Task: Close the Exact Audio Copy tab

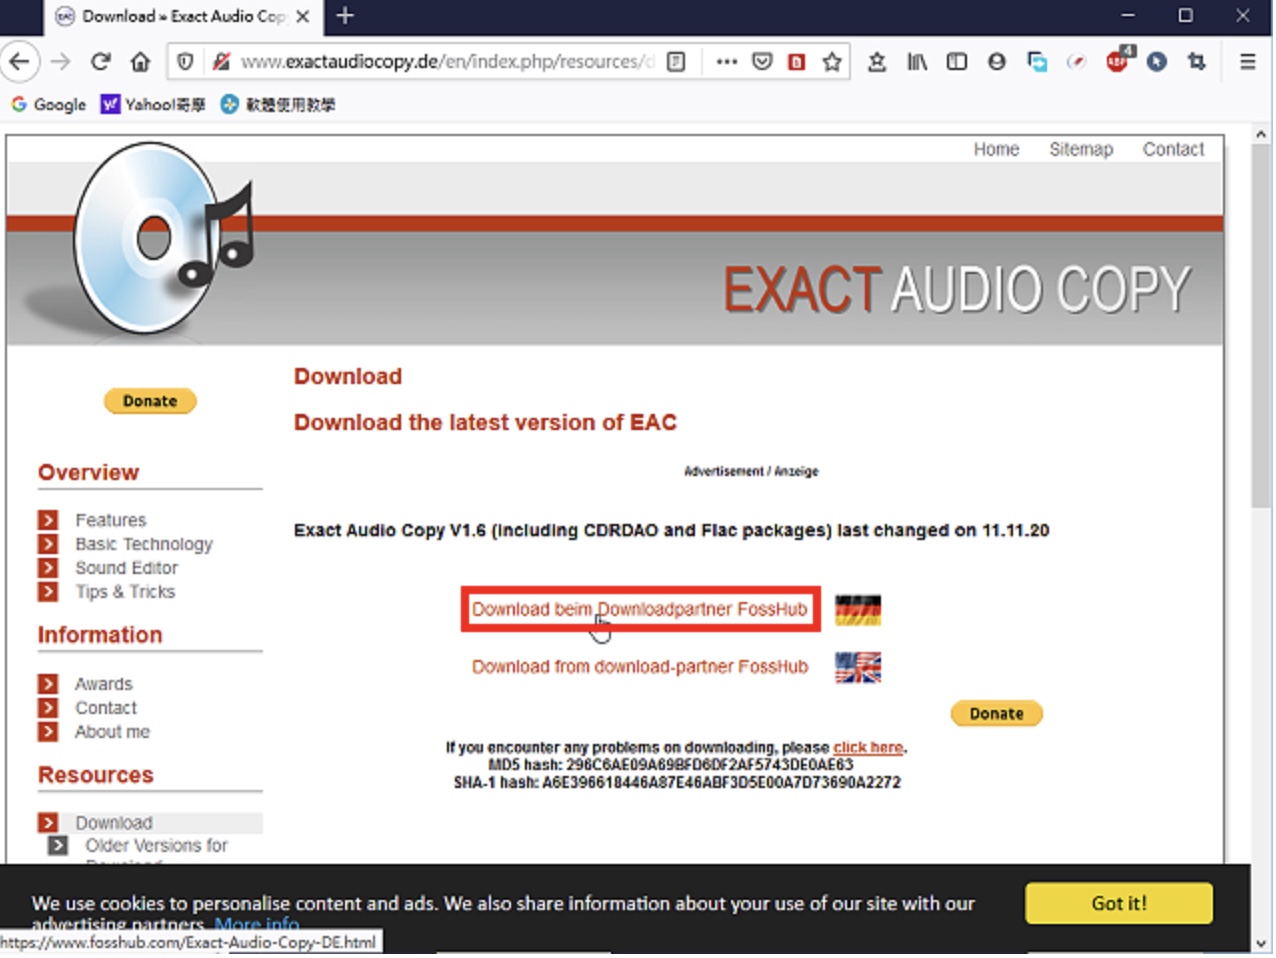Action: click(302, 16)
